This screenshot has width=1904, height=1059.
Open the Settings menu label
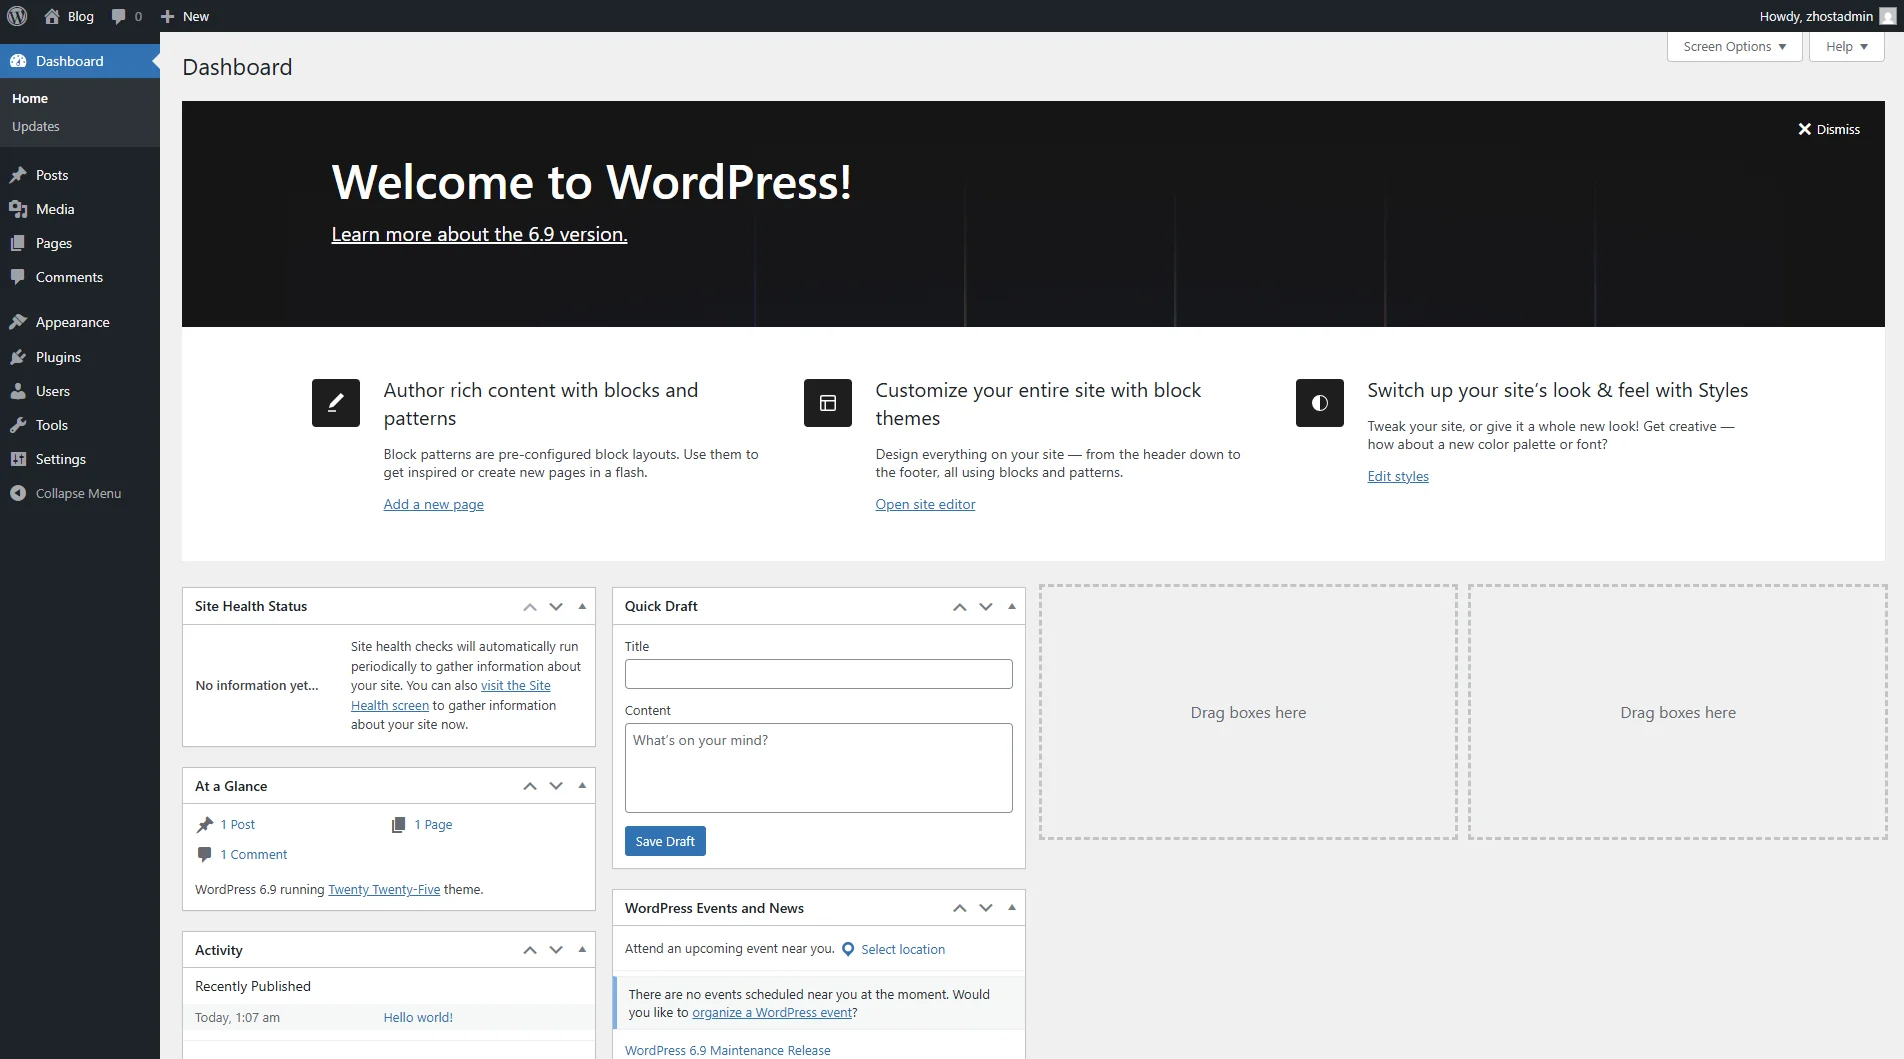61,459
